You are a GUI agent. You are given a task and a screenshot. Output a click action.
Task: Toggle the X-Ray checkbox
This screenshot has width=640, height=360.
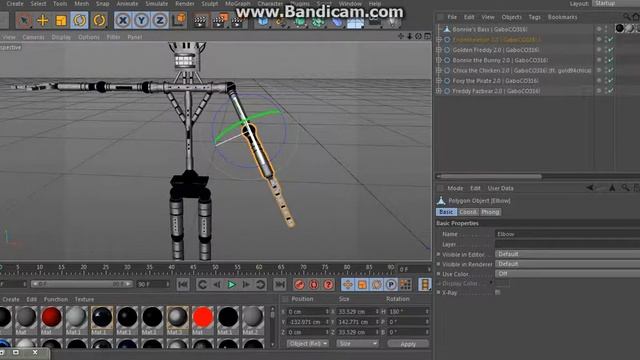click(x=498, y=292)
